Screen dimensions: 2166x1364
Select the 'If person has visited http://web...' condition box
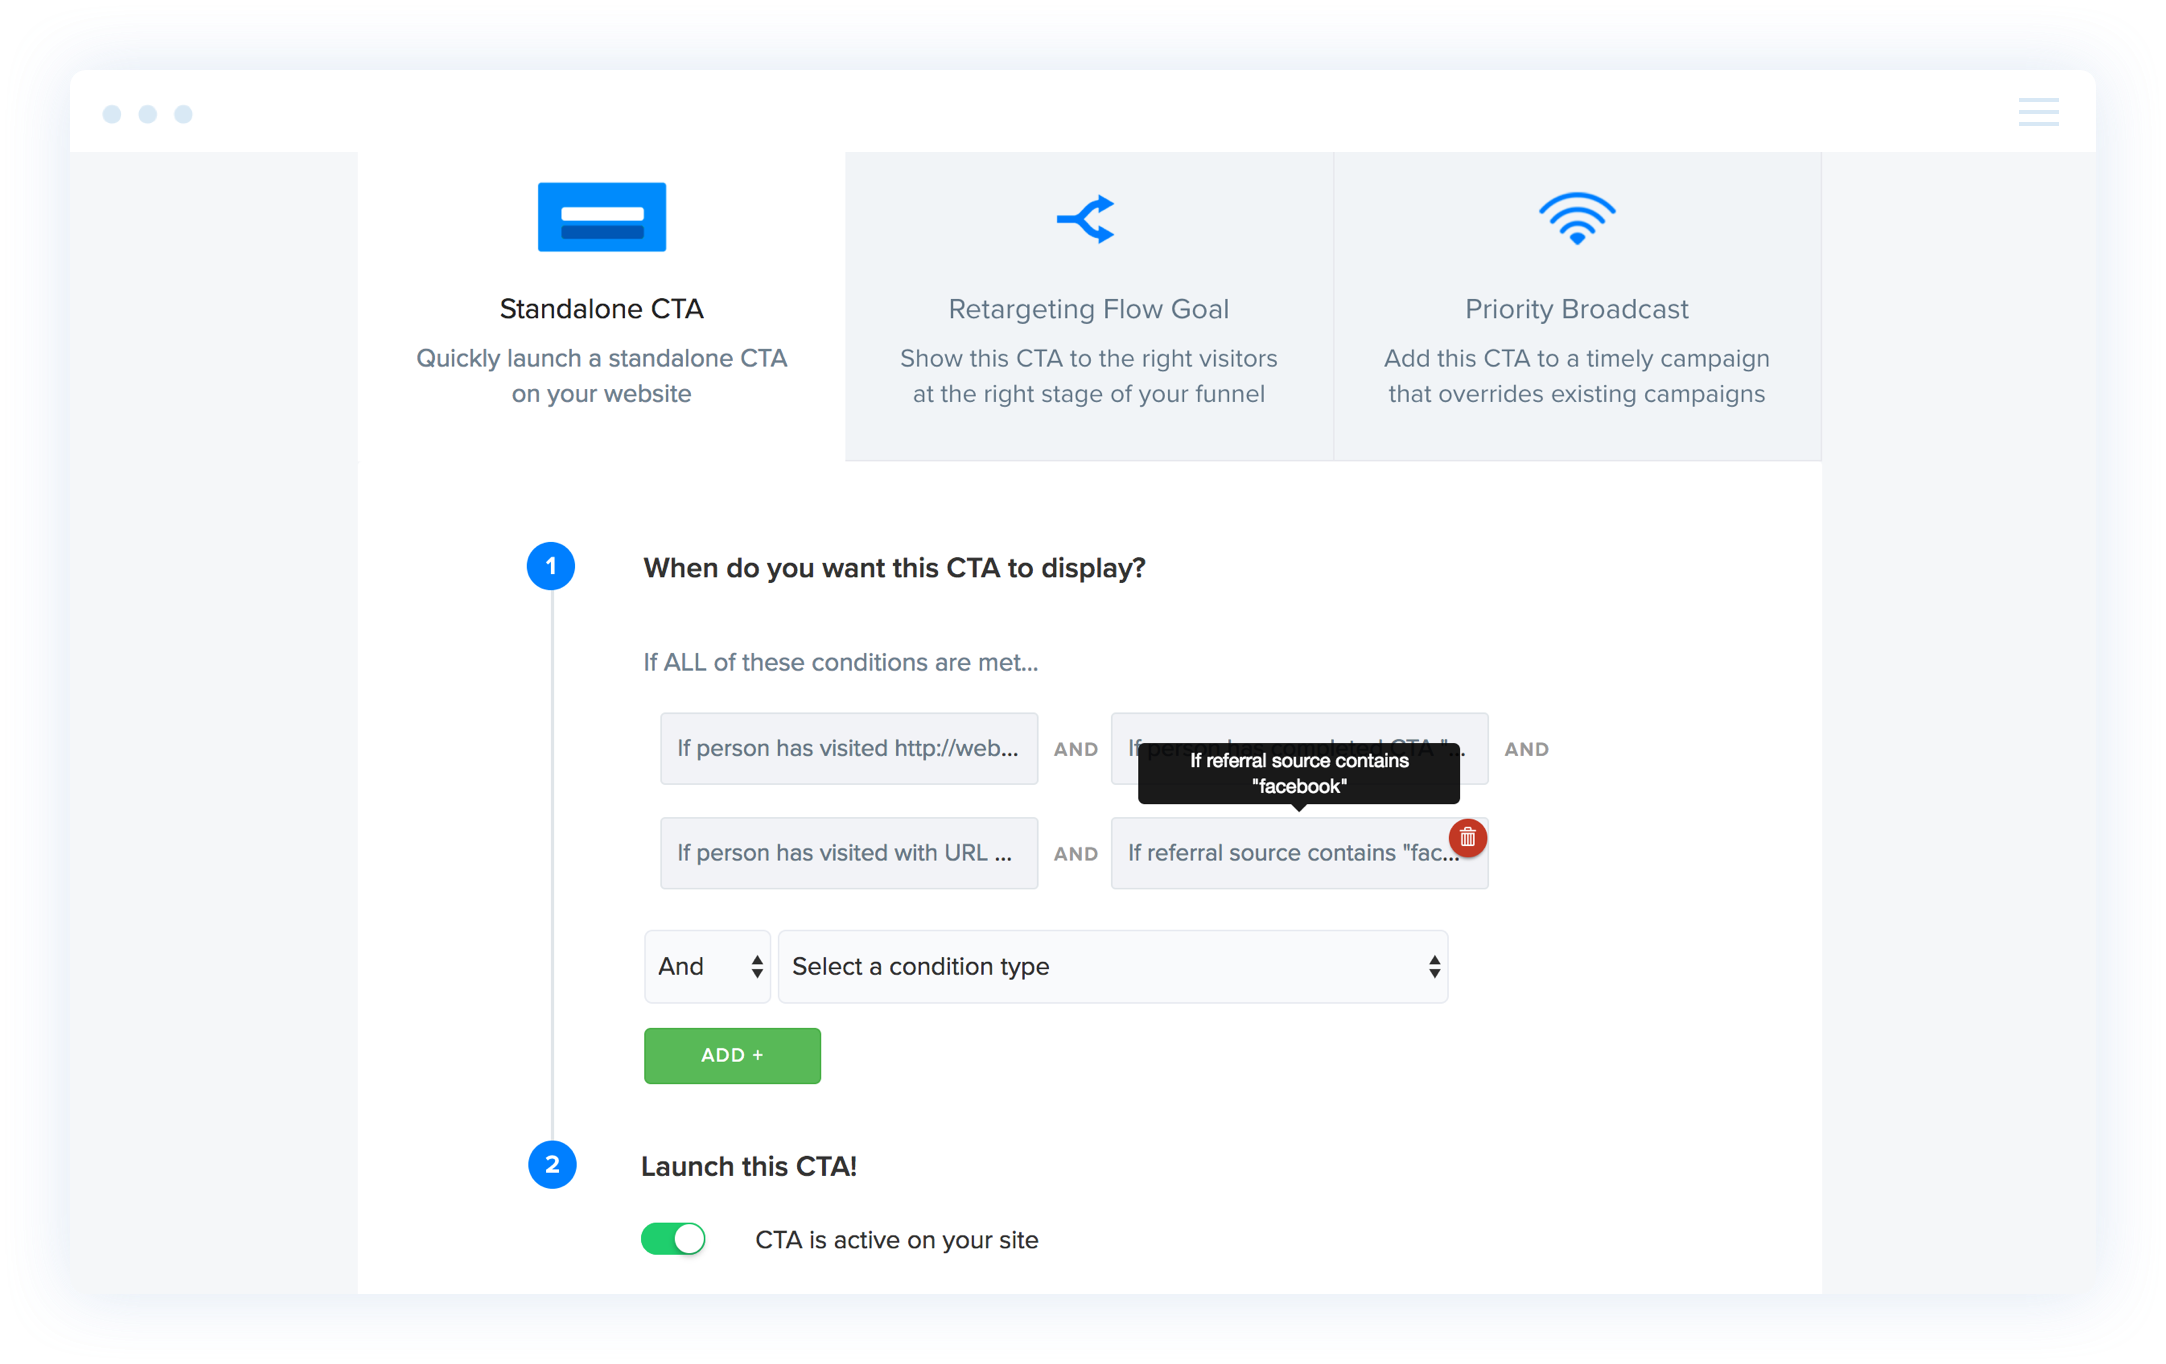[848, 748]
